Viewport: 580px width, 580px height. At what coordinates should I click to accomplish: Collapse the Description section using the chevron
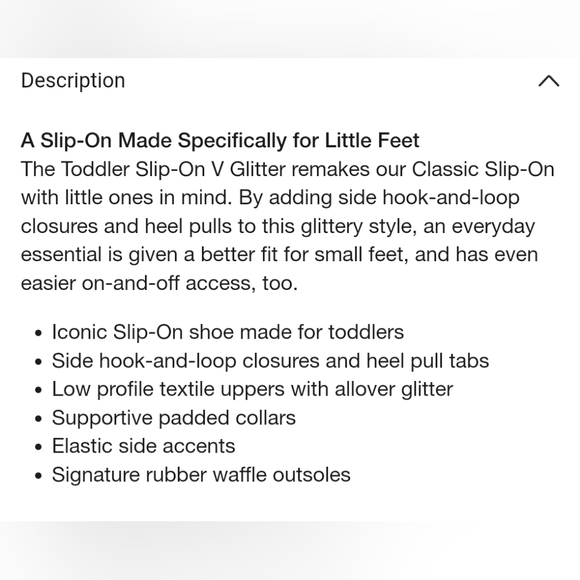tap(549, 81)
